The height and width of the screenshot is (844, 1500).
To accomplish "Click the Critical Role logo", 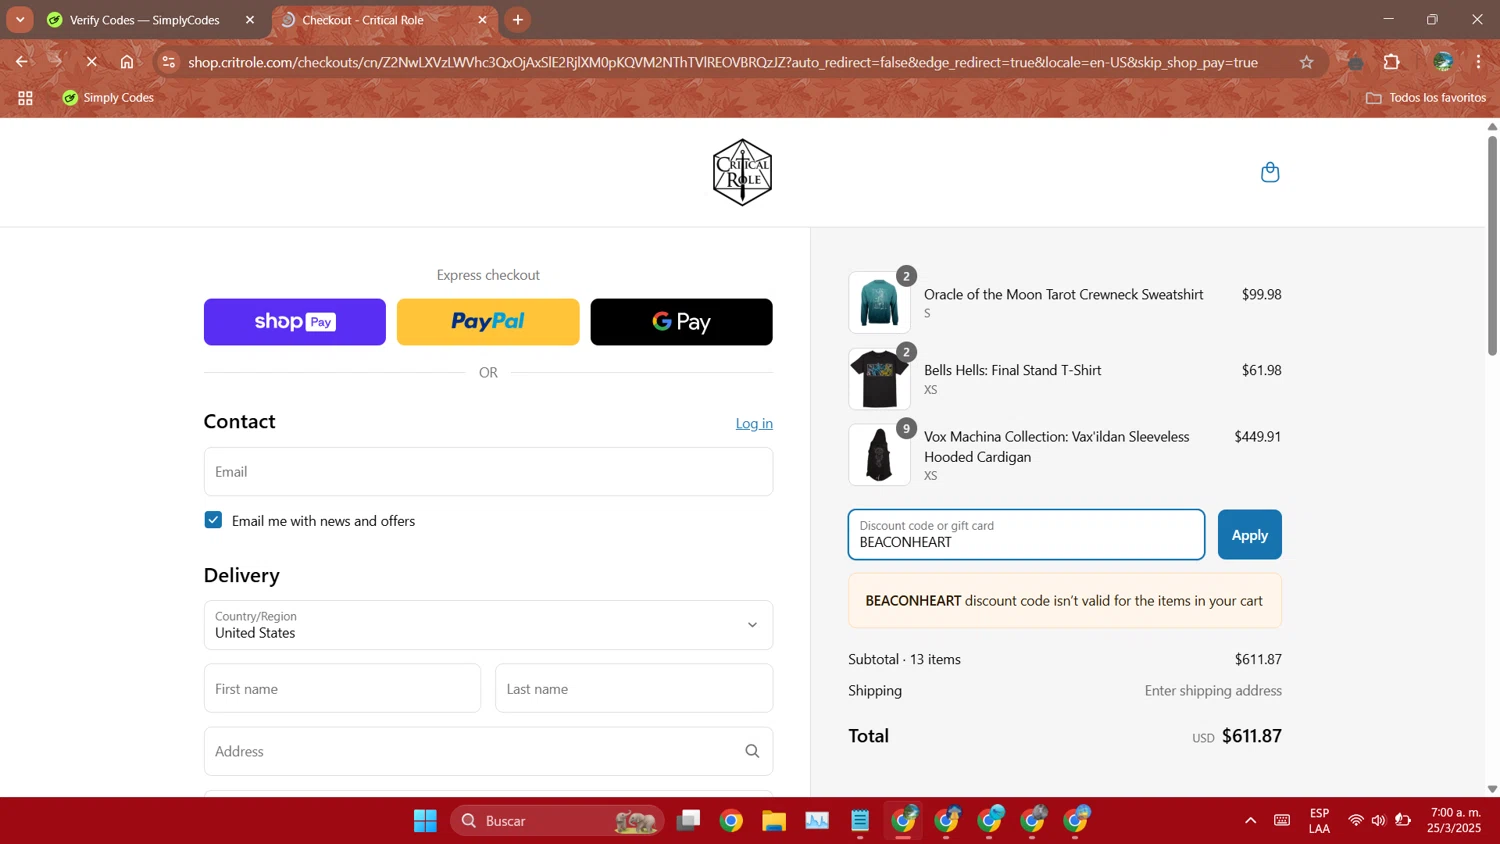I will pos(742,172).
